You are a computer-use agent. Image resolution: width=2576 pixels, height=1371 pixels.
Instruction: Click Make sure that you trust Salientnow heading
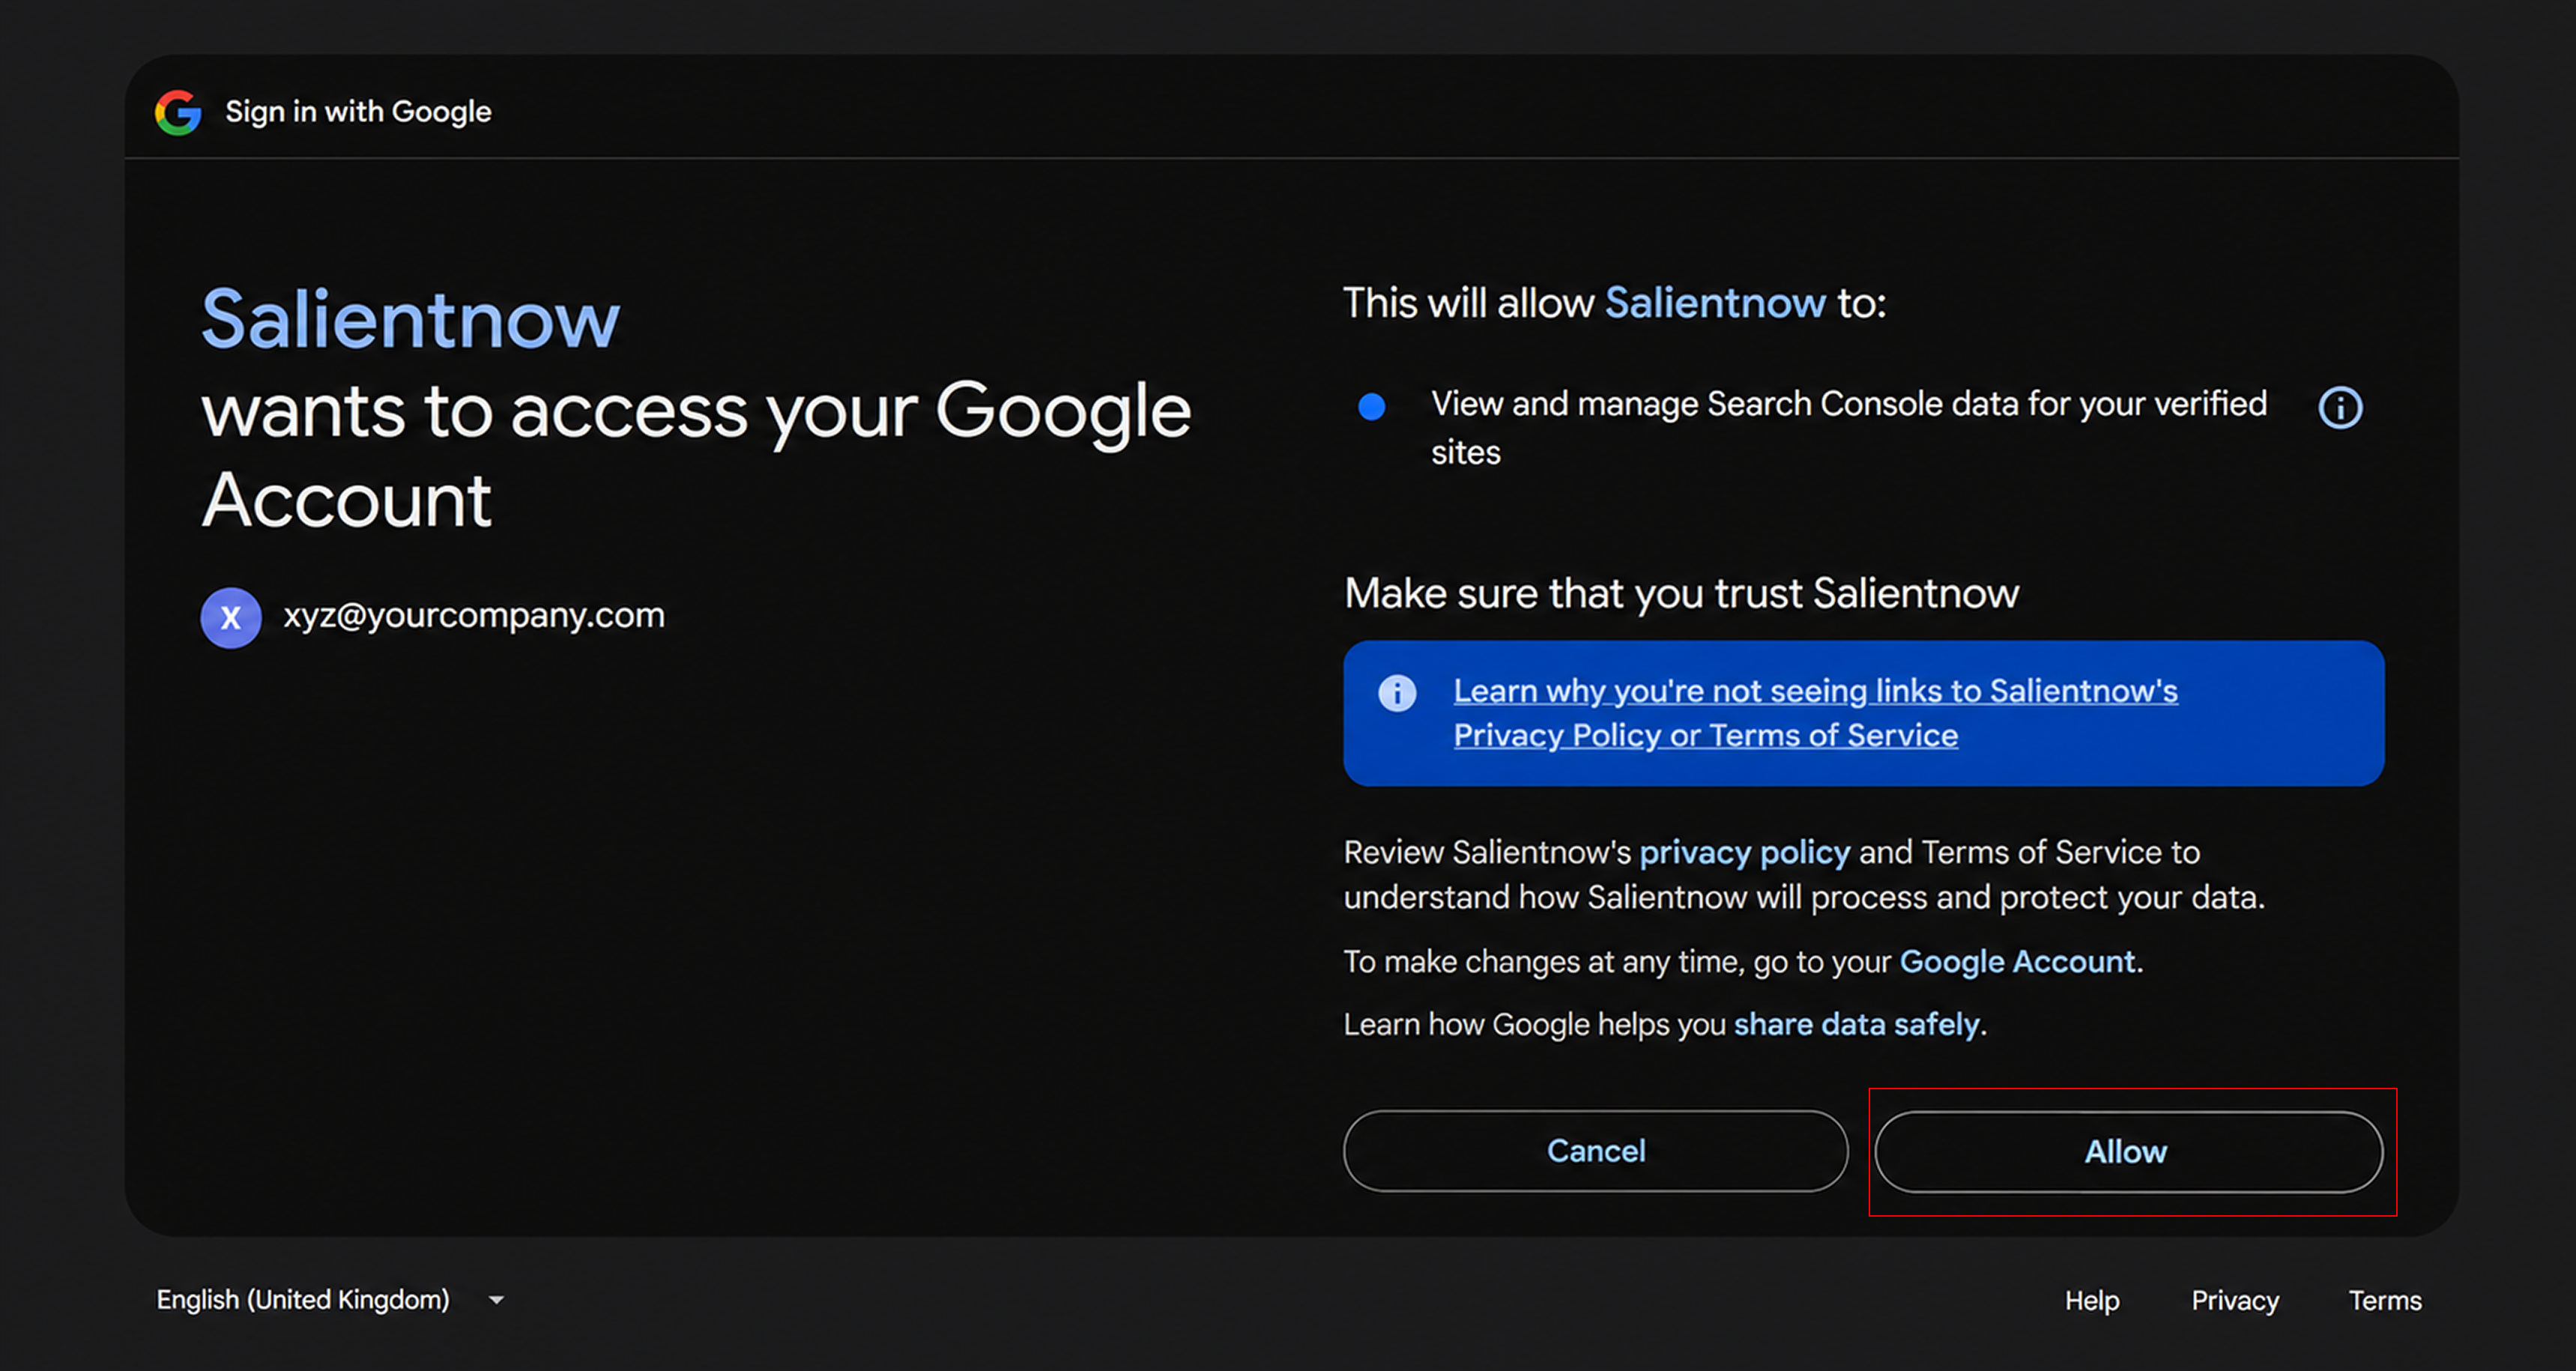click(1681, 593)
